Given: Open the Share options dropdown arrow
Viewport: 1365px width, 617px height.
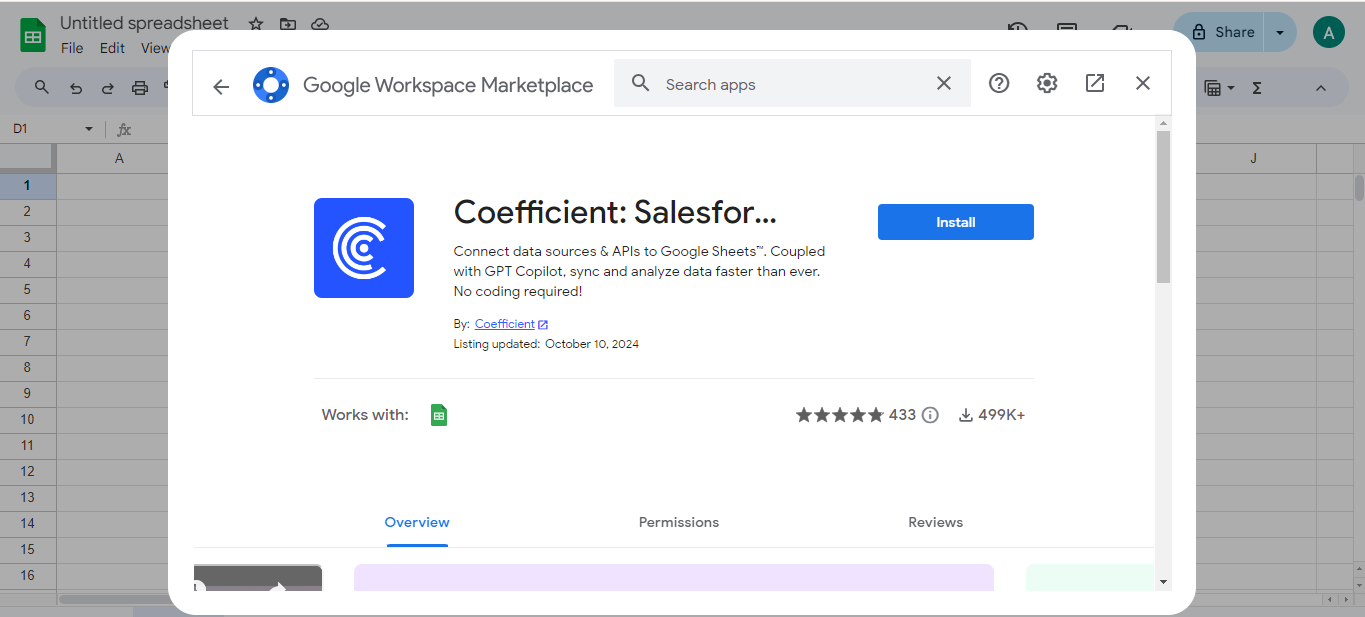Looking at the screenshot, I should (x=1280, y=32).
